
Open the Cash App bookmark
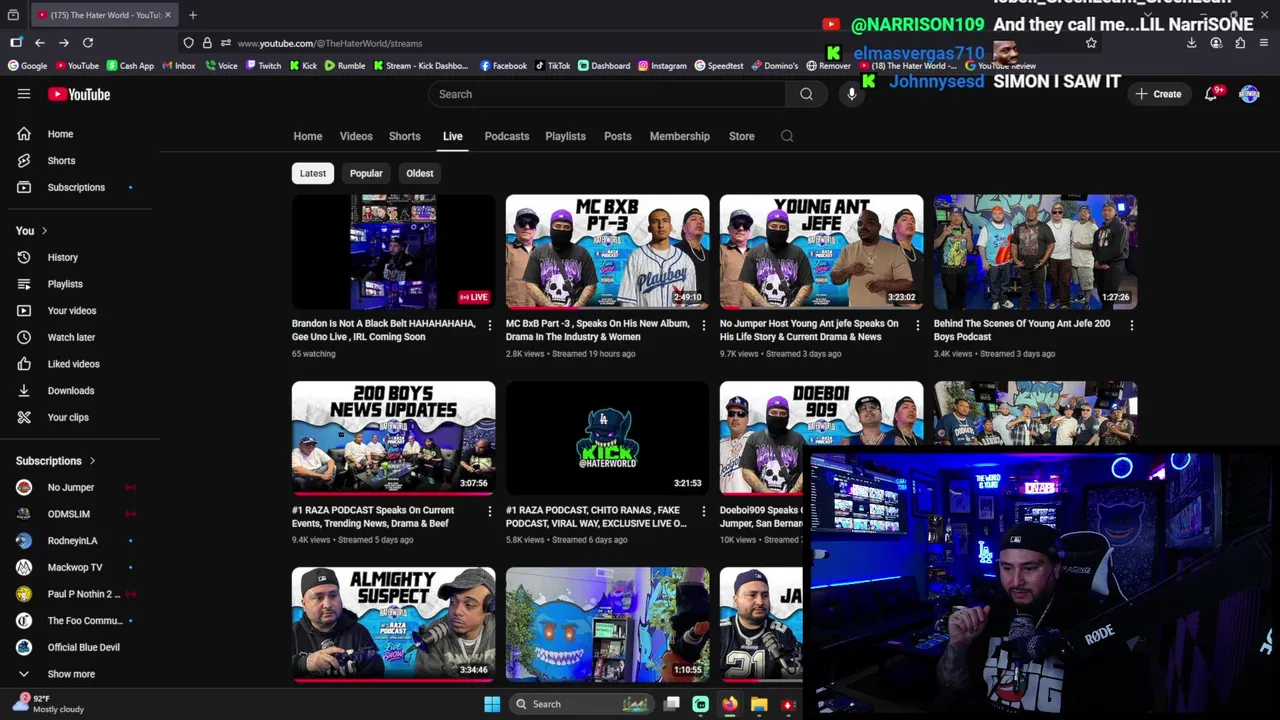(130, 66)
